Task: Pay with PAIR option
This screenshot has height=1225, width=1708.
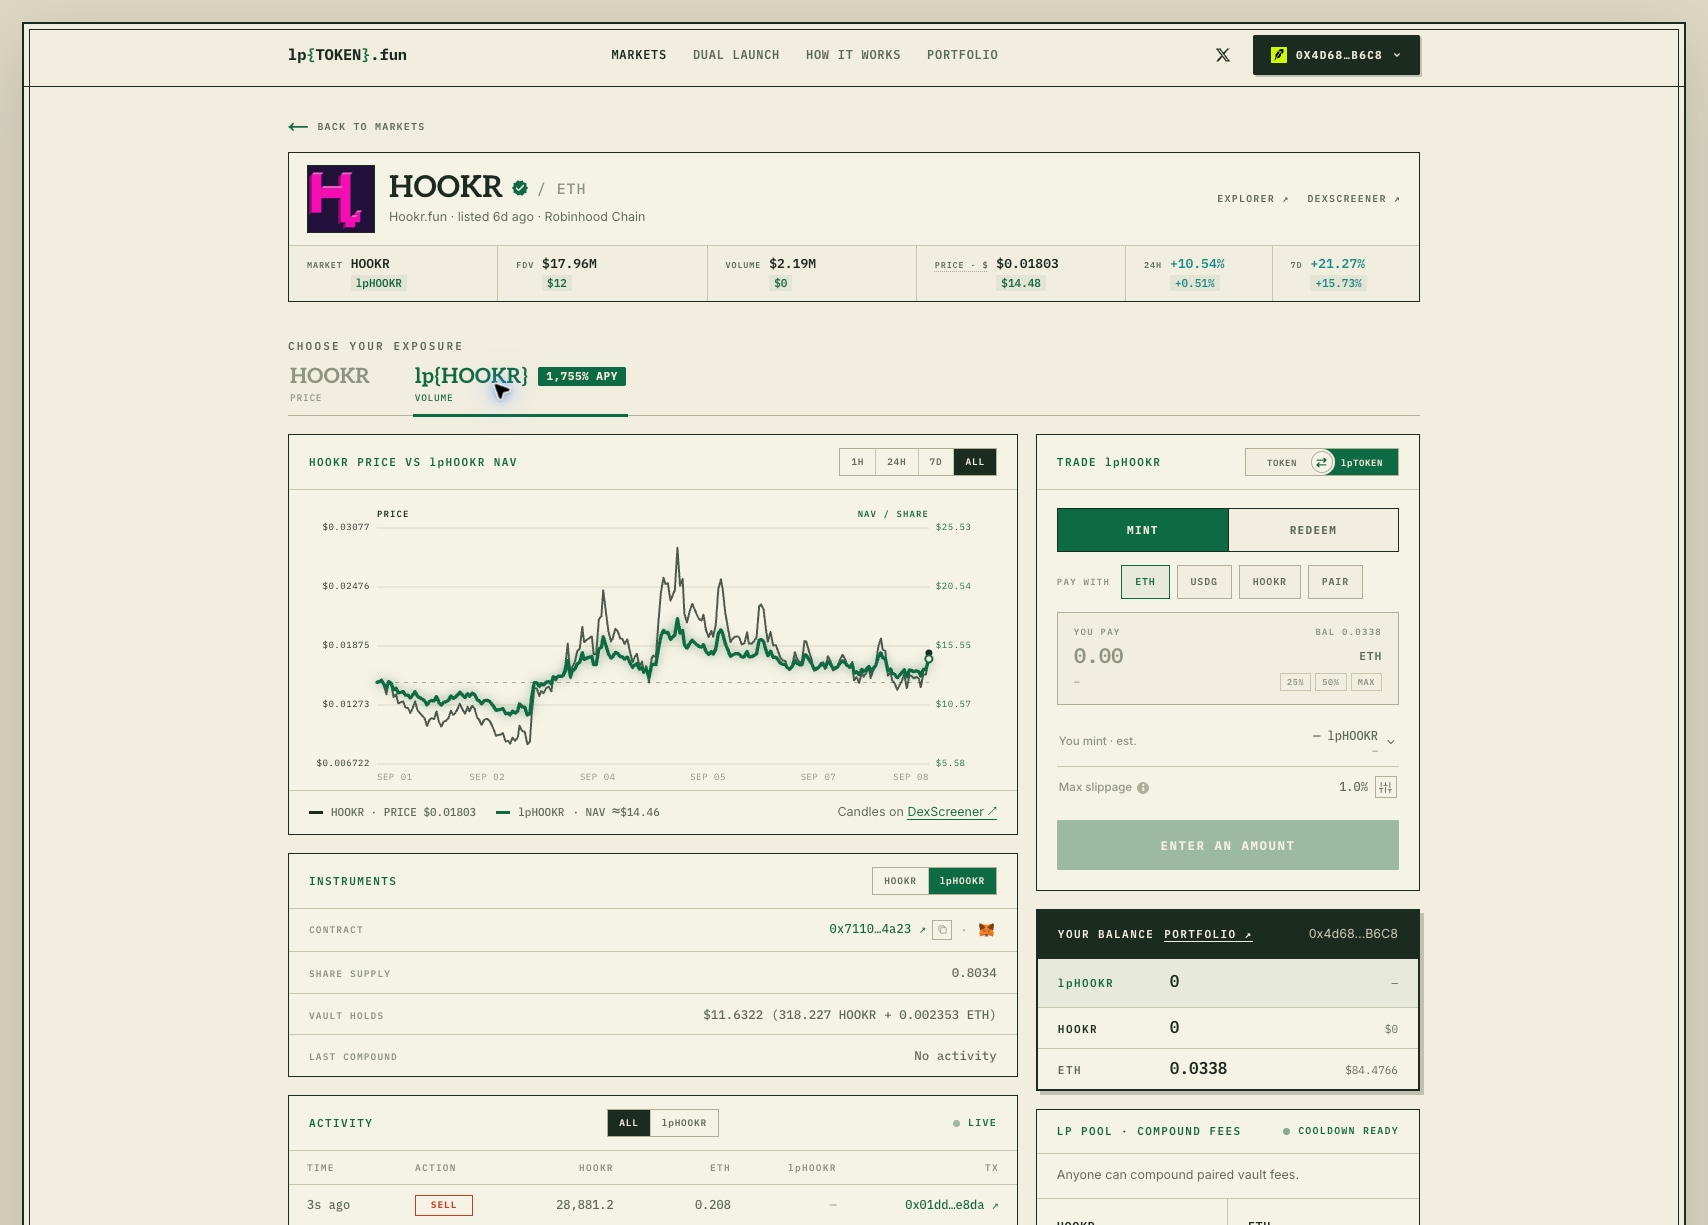Action: [1335, 582]
